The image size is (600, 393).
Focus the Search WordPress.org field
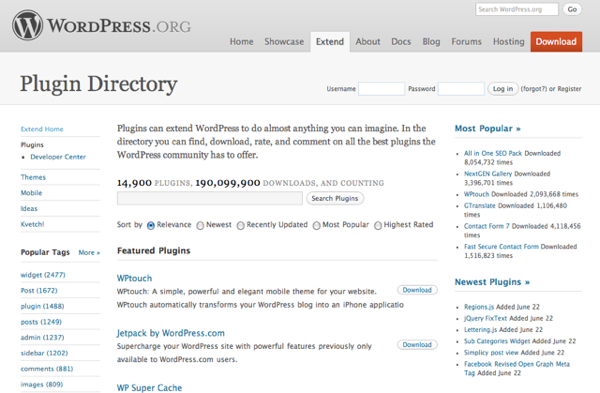[517, 9]
